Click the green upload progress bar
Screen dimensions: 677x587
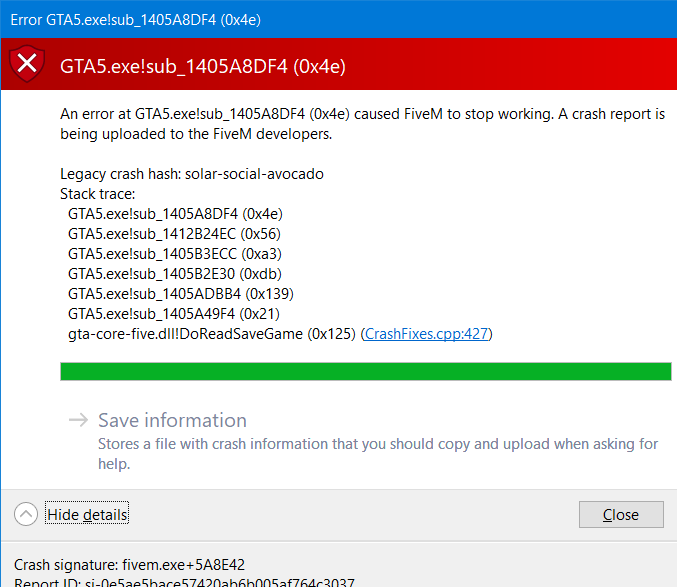(366, 371)
